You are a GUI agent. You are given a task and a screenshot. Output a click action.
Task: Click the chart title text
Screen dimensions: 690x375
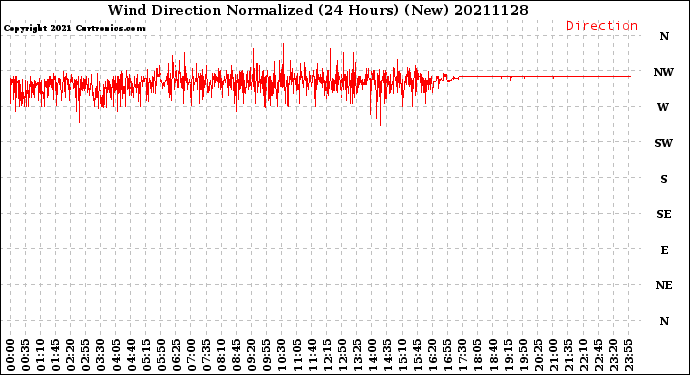tap(318, 10)
